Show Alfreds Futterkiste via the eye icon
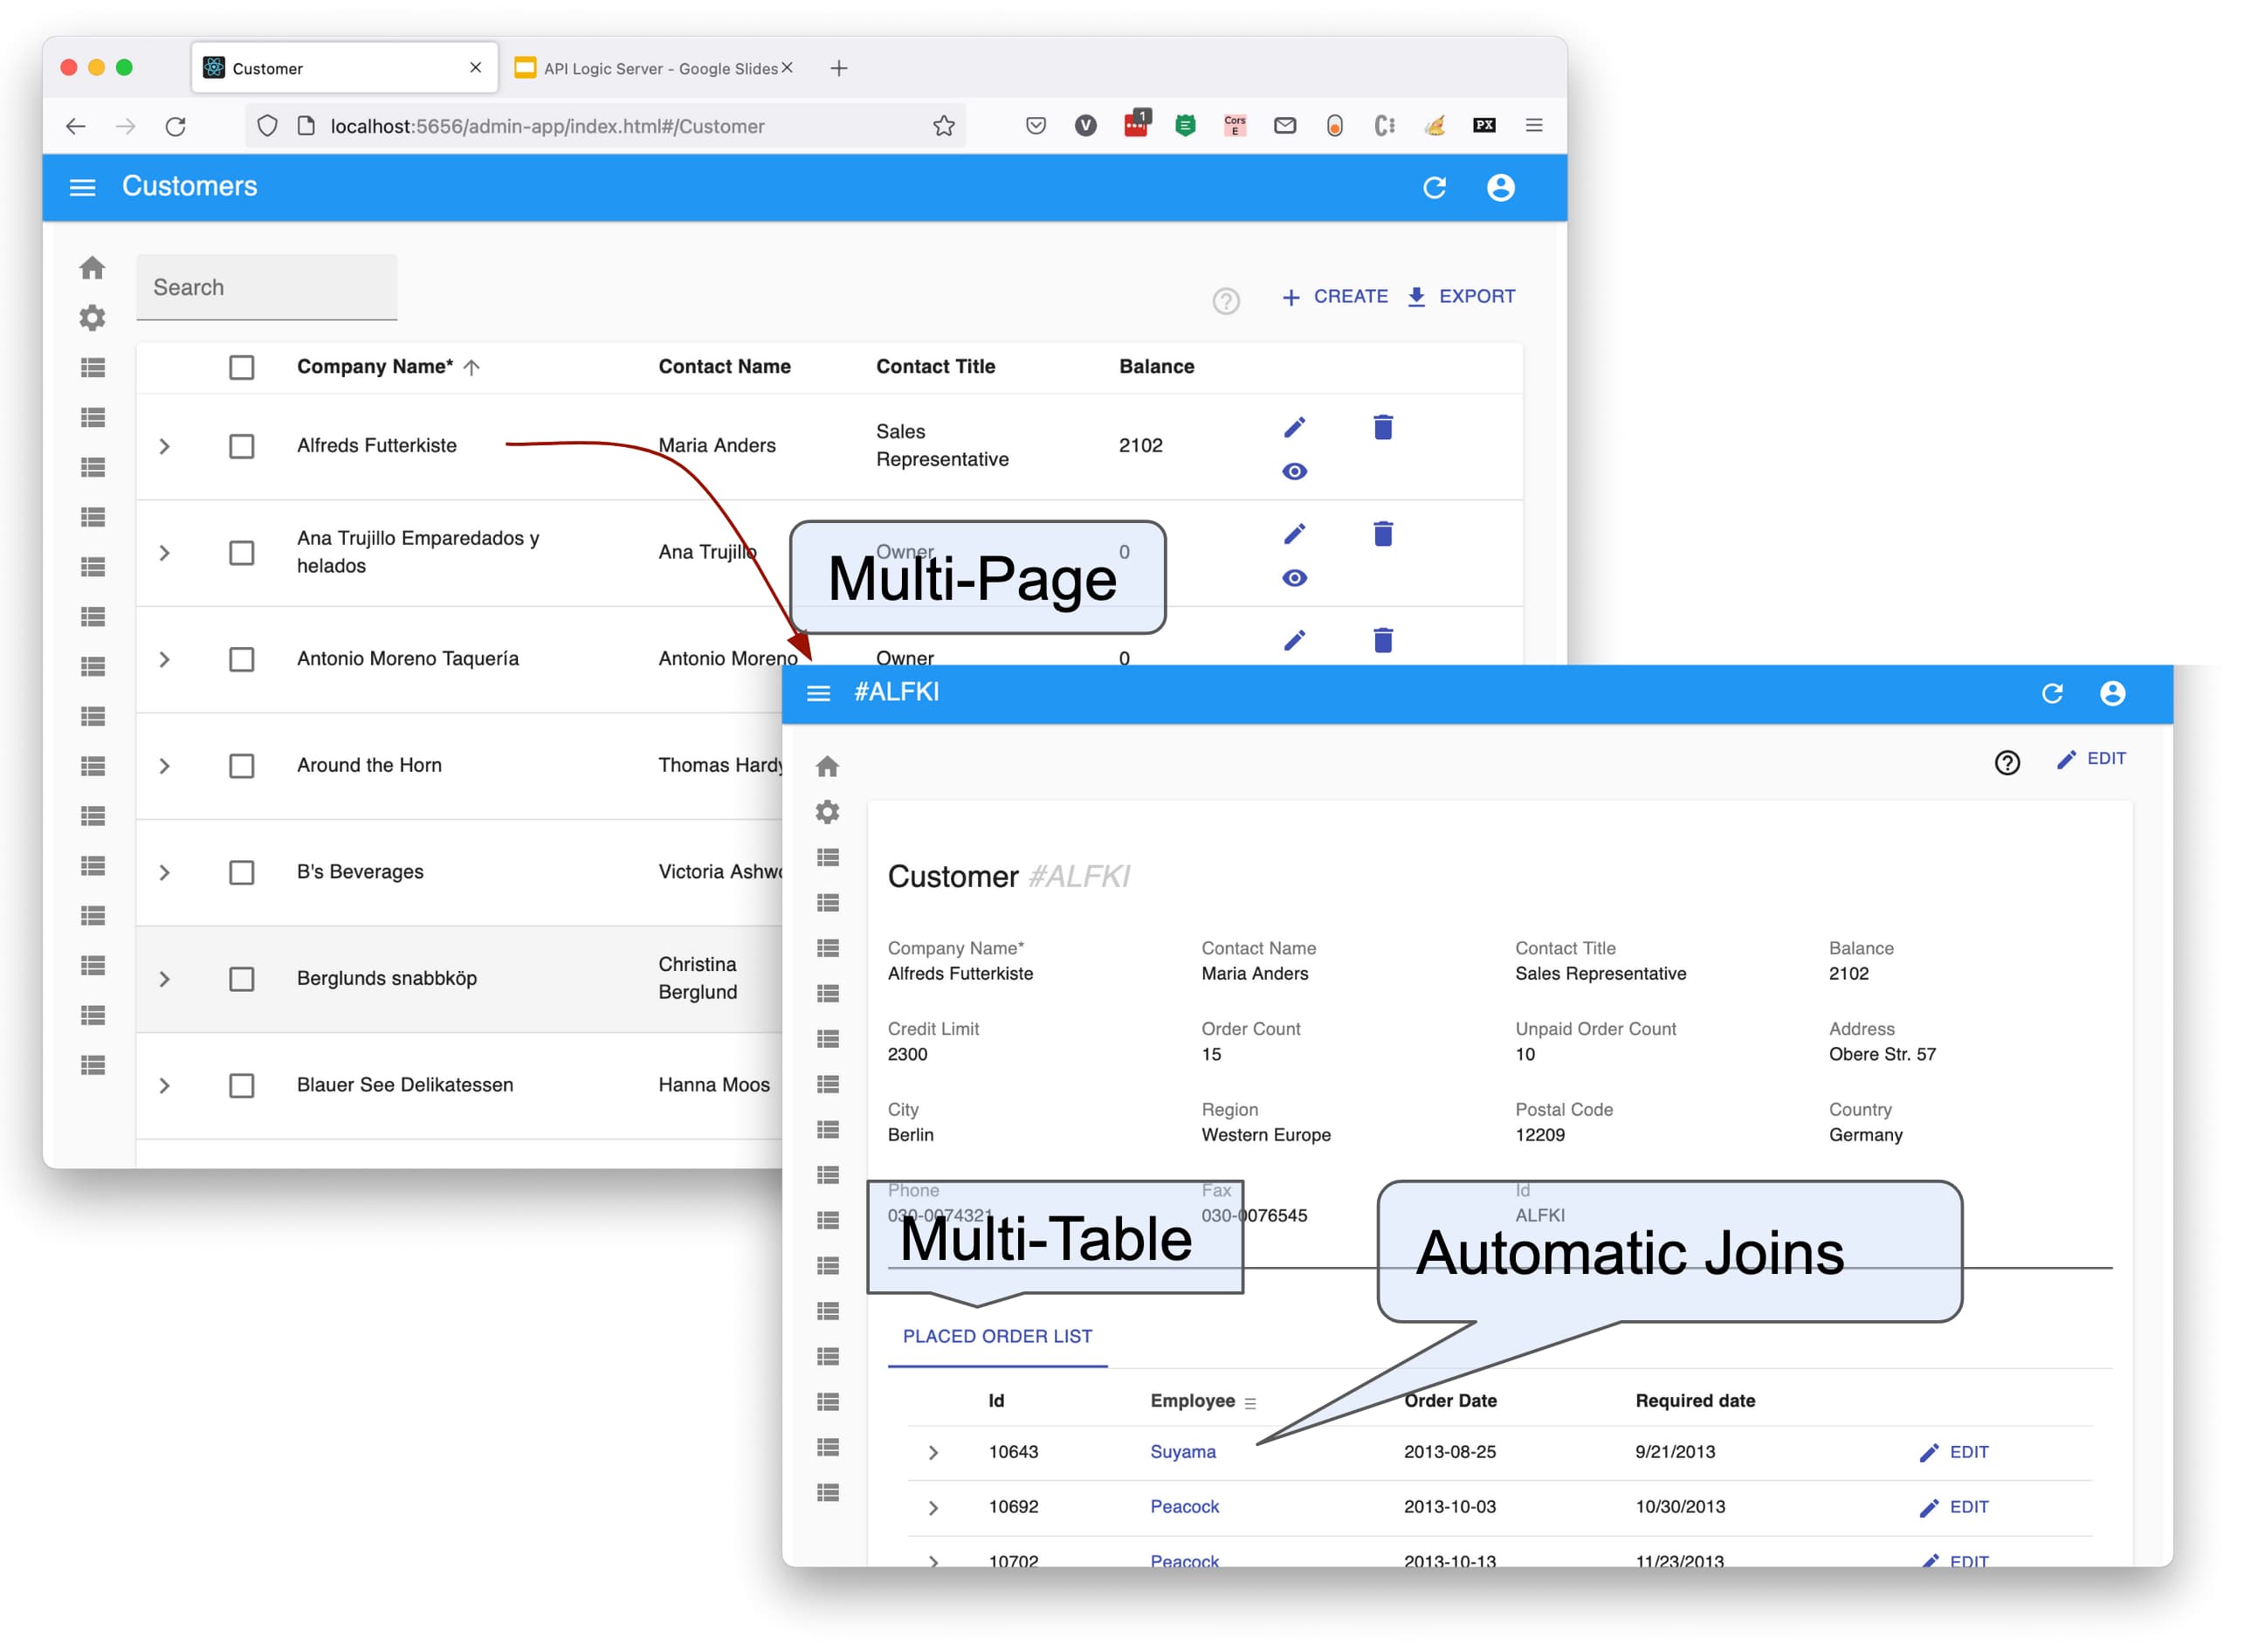This screenshot has width=2244, height=1652. pos(1294,472)
